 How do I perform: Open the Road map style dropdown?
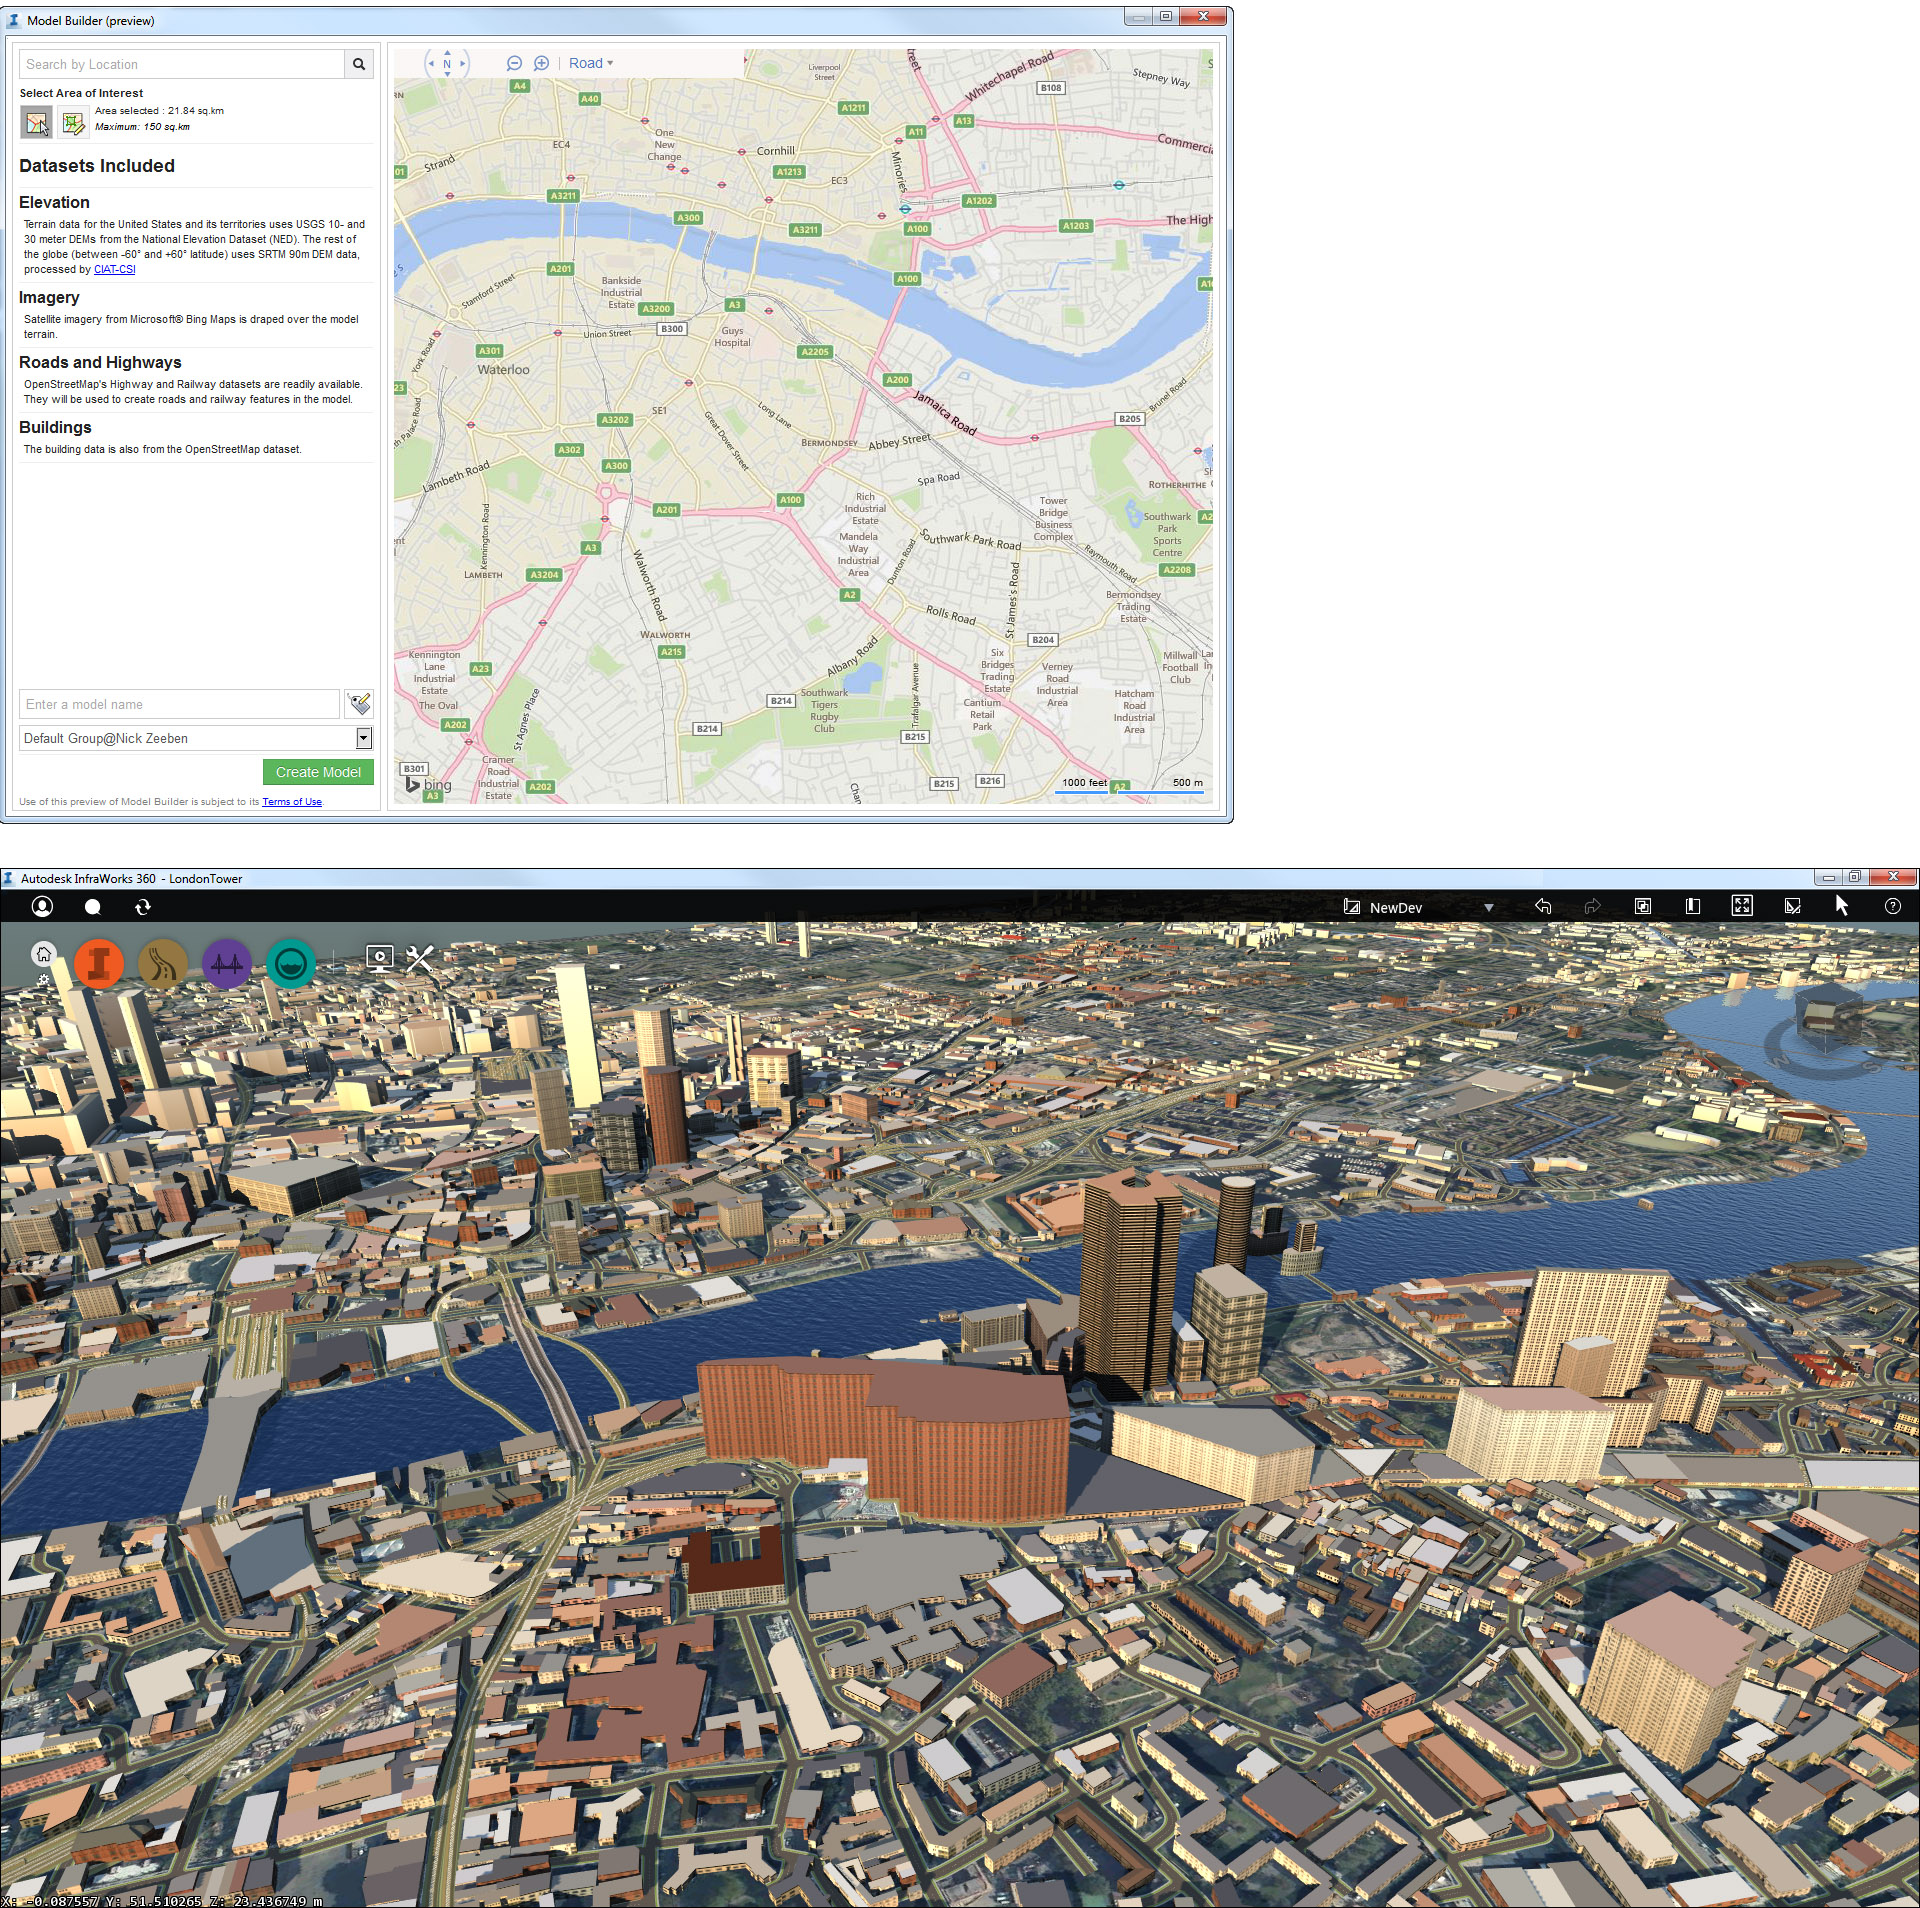point(590,63)
